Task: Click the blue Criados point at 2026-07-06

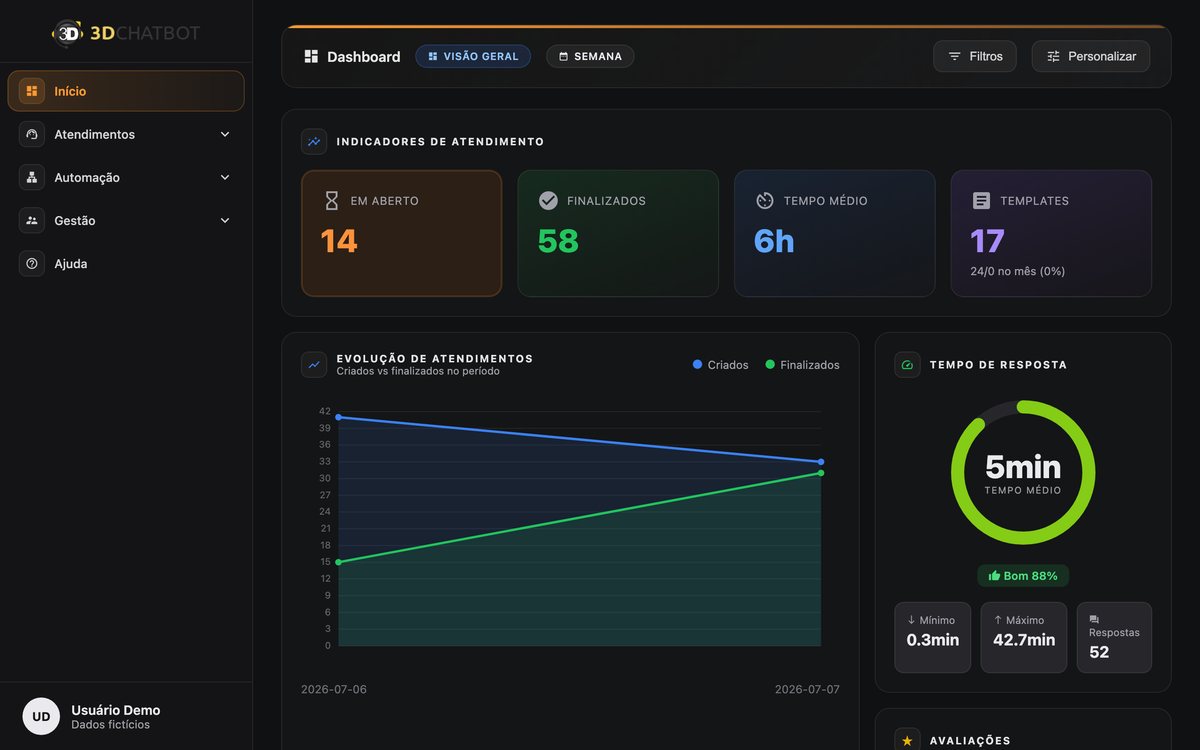Action: click(x=338, y=417)
